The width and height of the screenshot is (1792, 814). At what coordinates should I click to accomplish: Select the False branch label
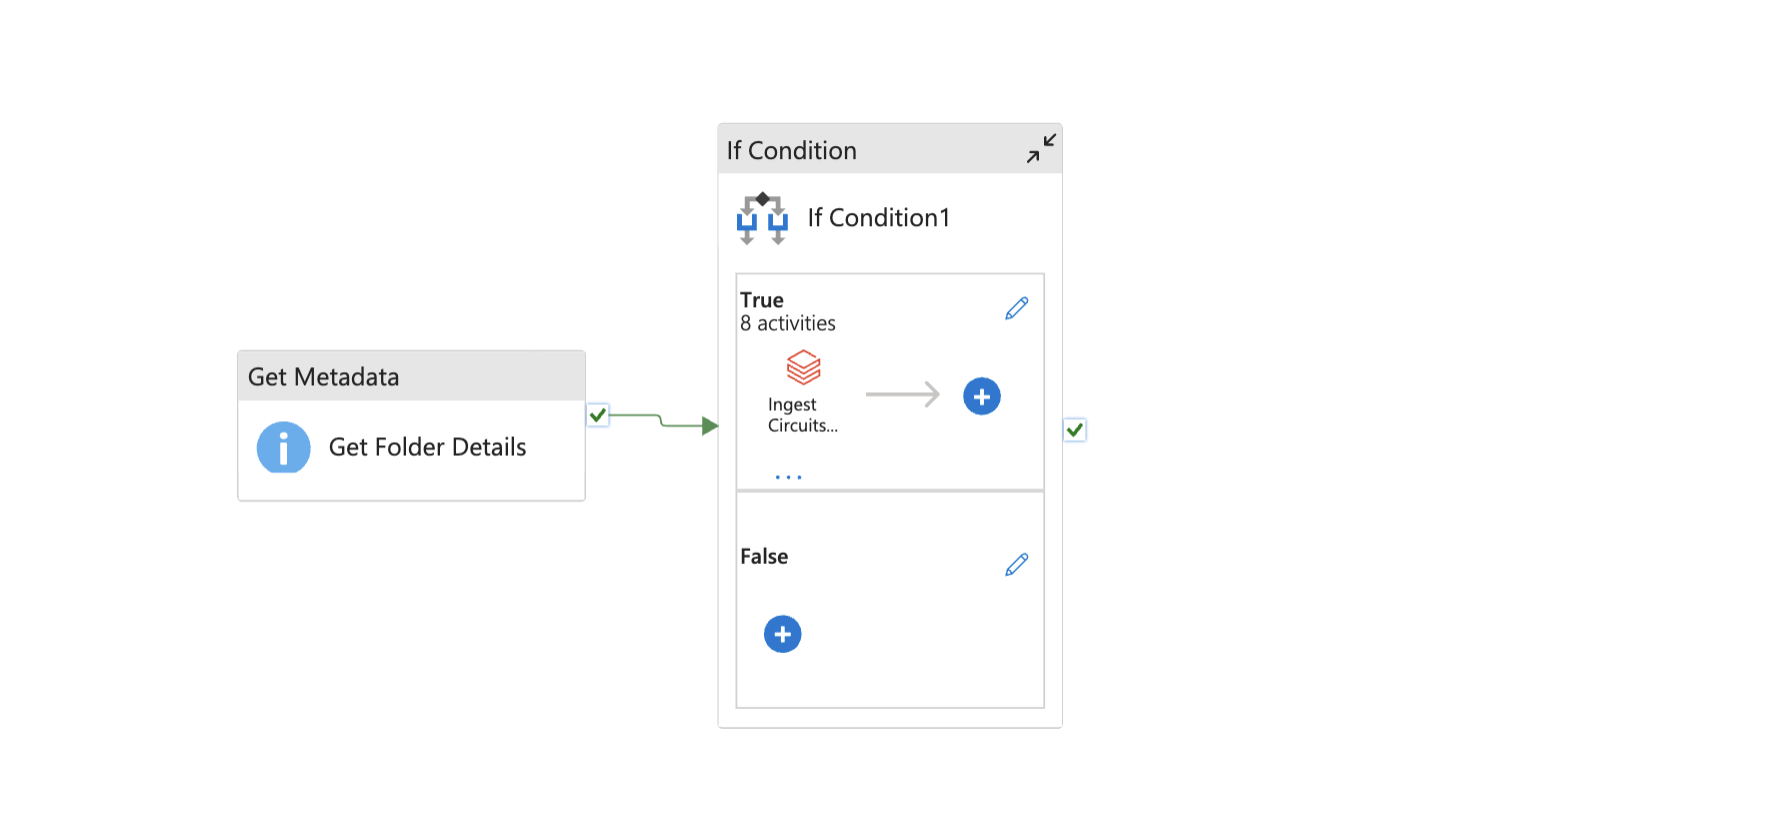click(x=764, y=557)
